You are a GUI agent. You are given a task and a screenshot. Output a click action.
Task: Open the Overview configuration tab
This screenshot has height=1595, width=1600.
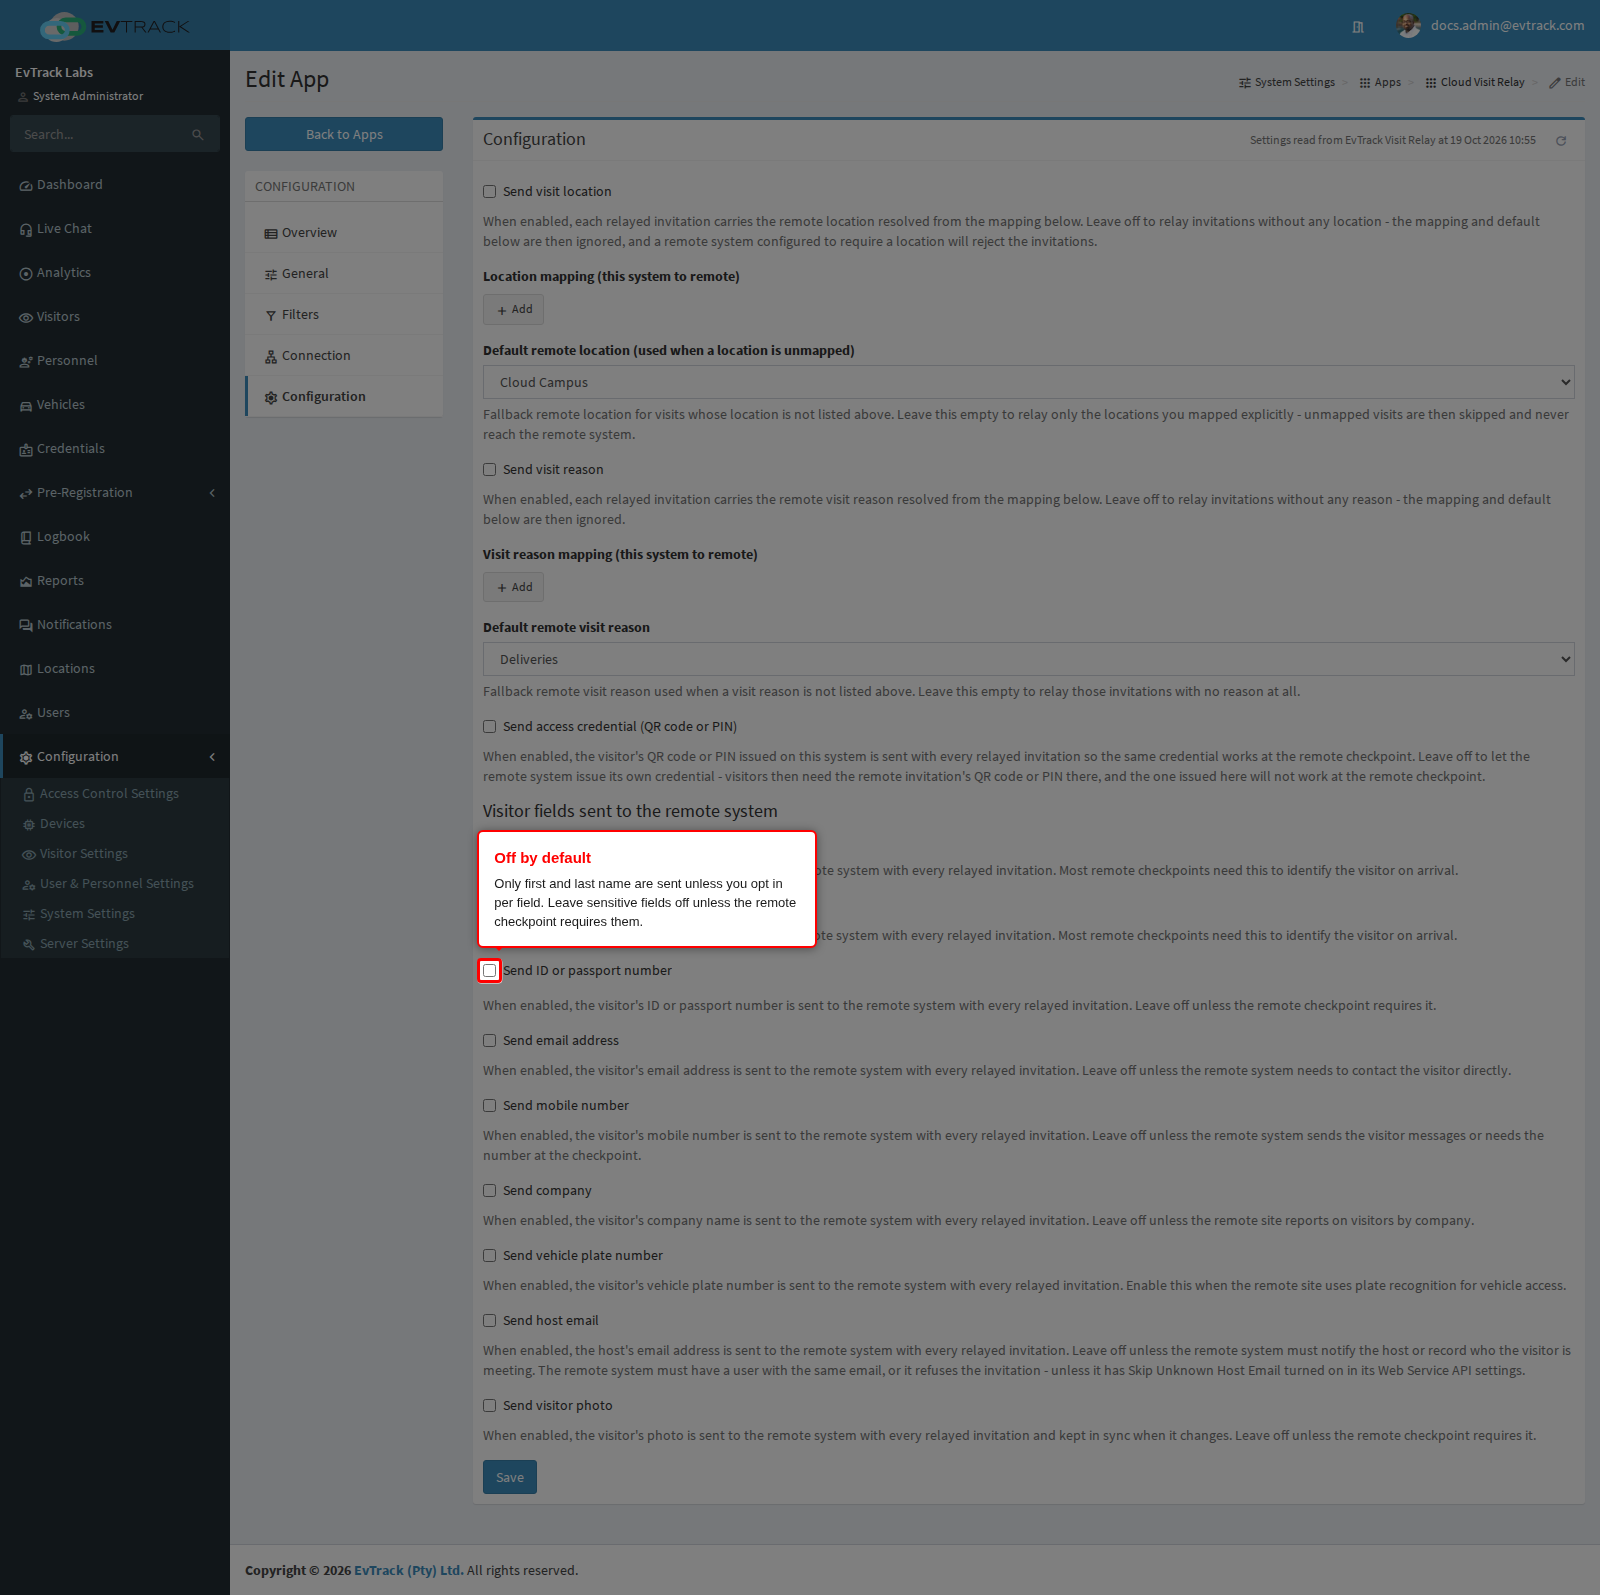[x=344, y=233]
